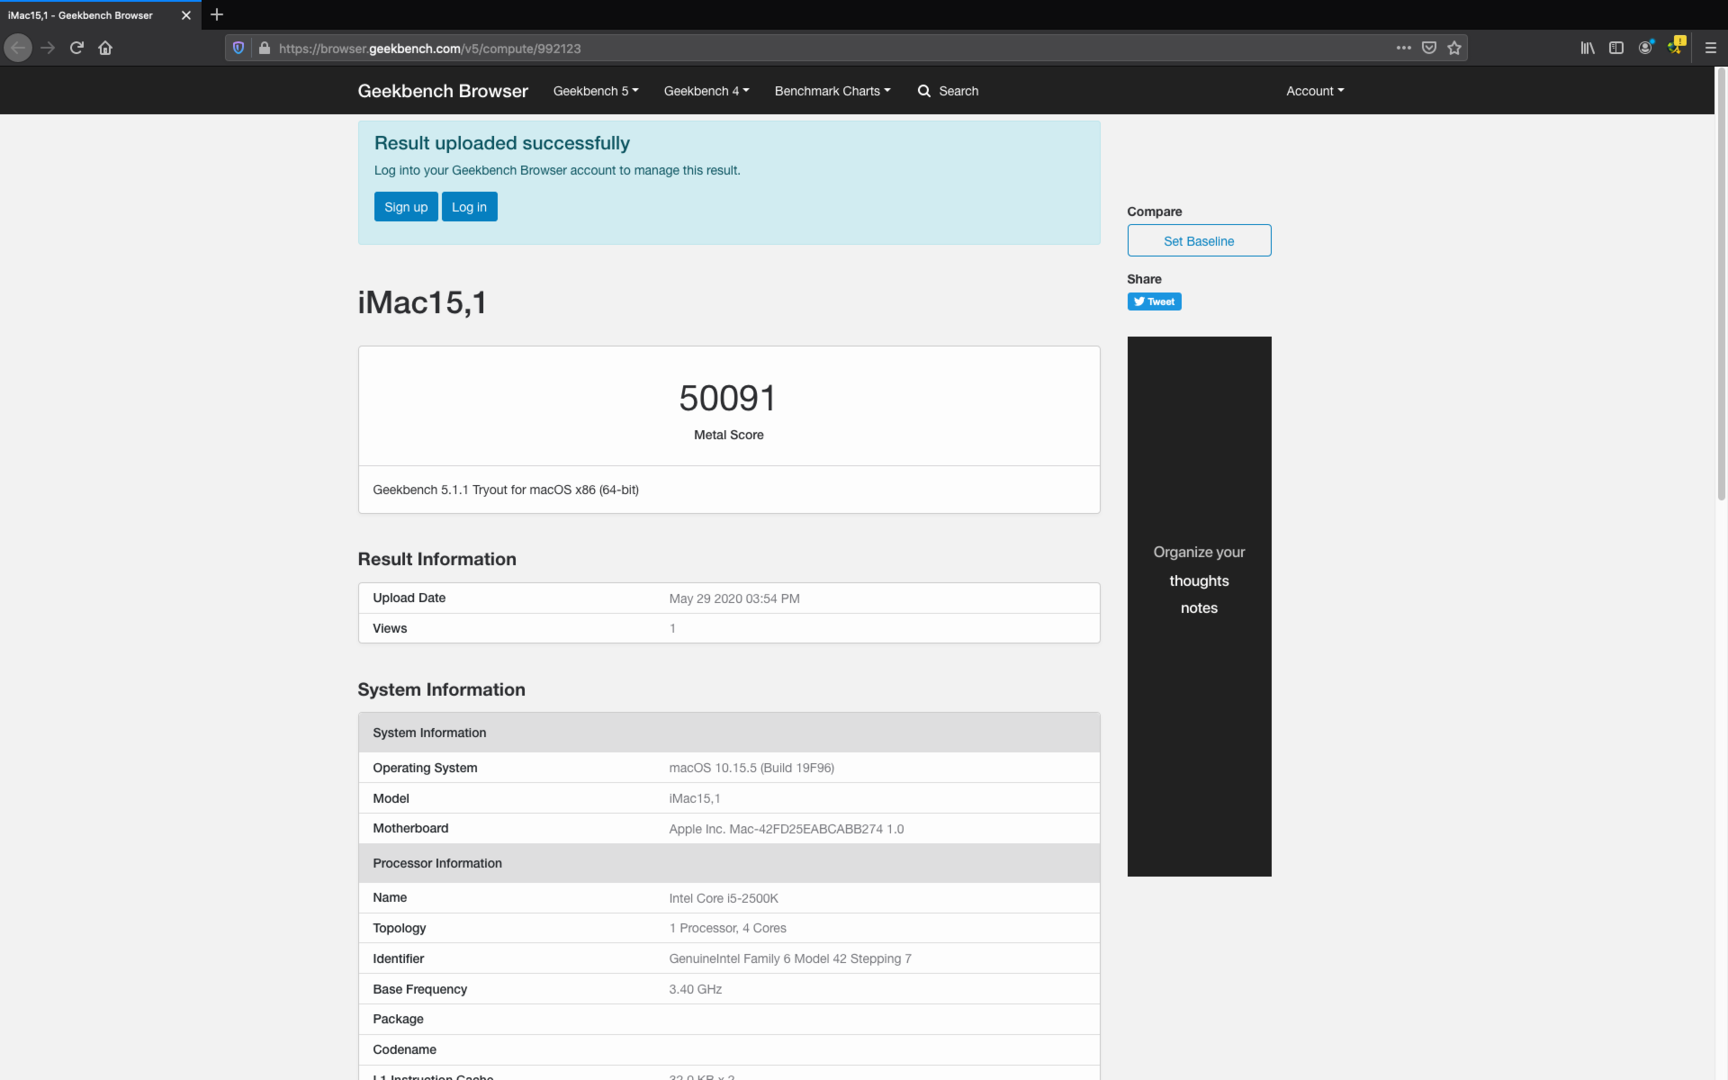The width and height of the screenshot is (1728, 1080).
Task: Open the Firefox hamburger menu
Action: (x=1711, y=48)
